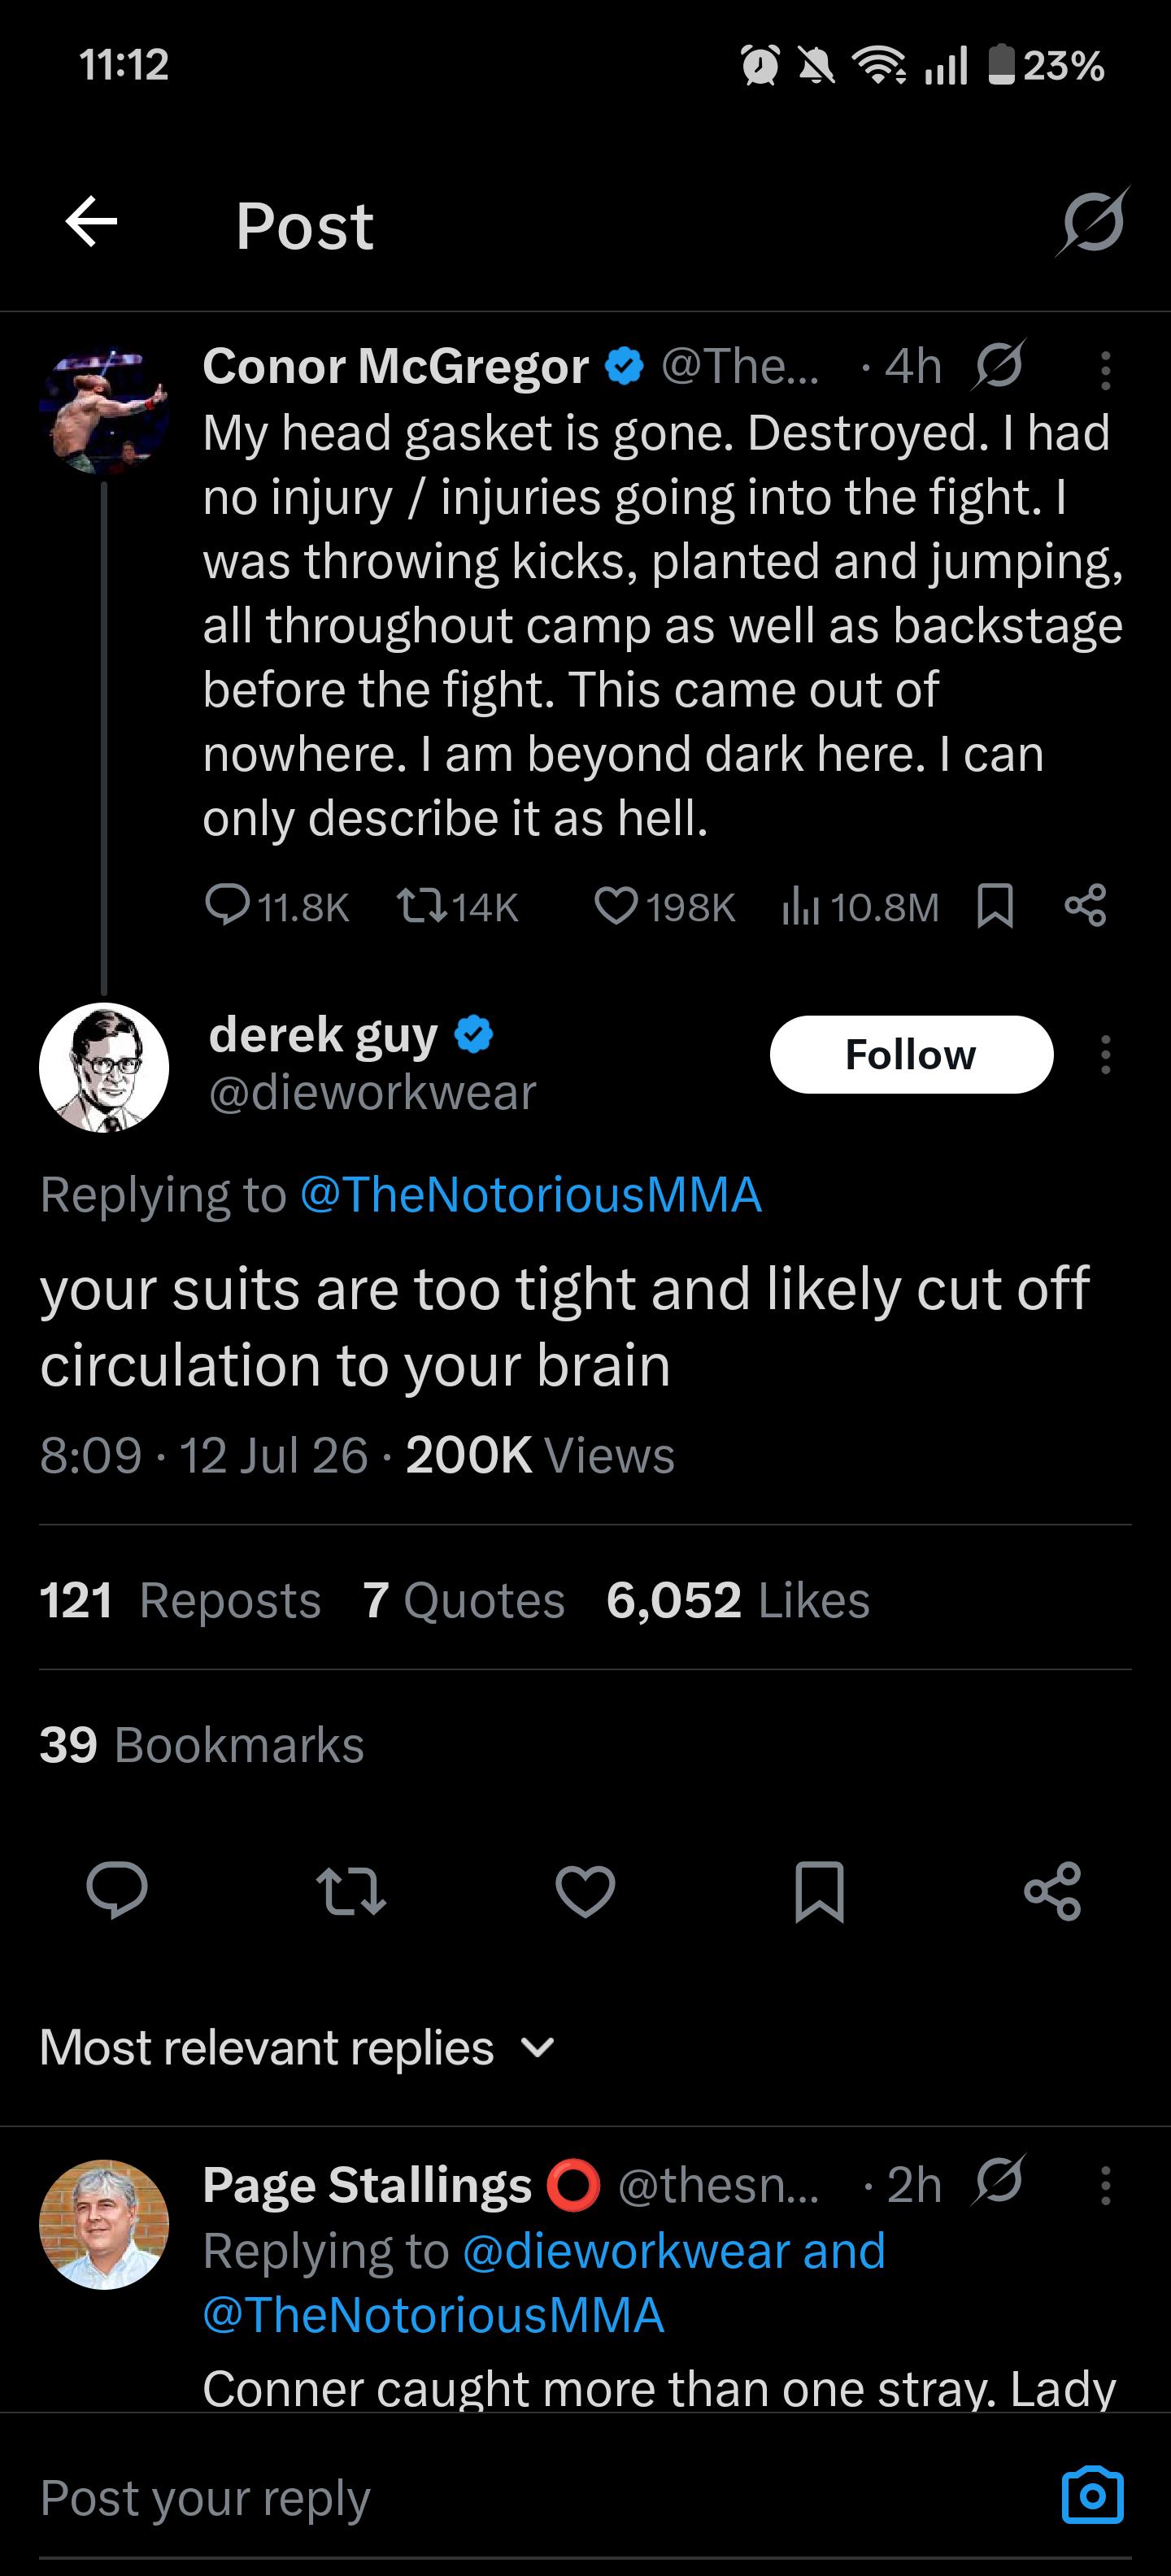
Task: View the 121 Reposts list
Action: click(180, 1600)
